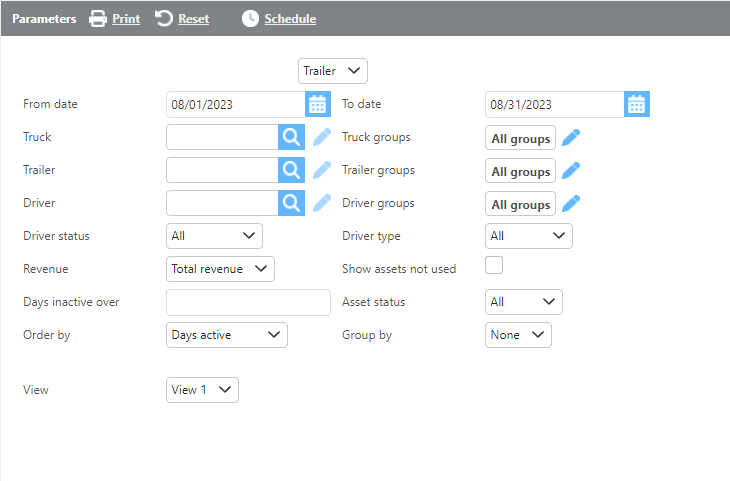Viewport: 730px width, 481px height.
Task: Click pencil icon beside Driver groups
Action: (571, 204)
